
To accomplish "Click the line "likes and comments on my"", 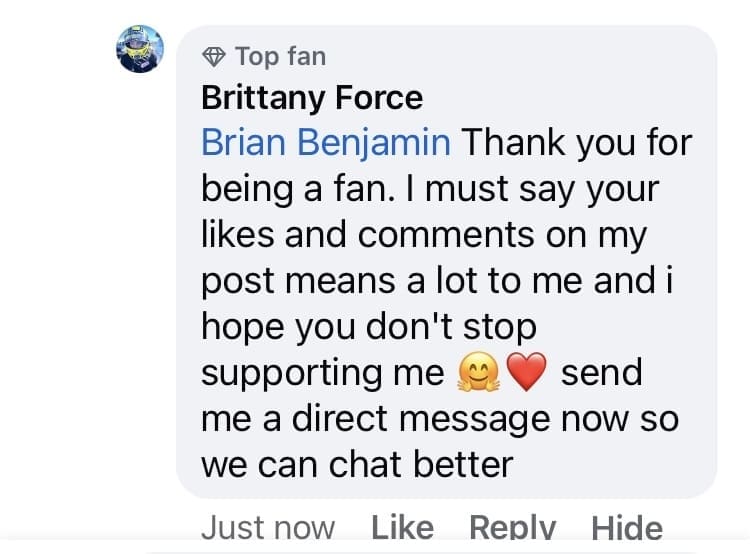I will click(x=425, y=235).
